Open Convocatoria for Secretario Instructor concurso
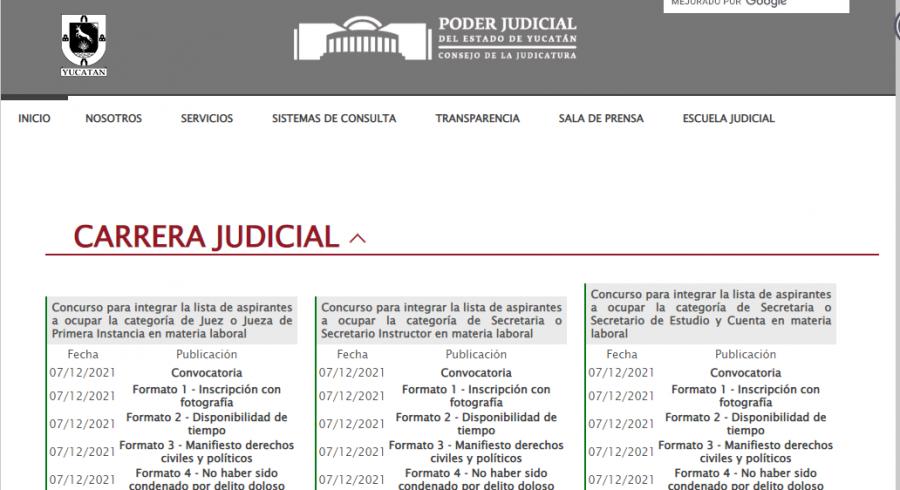The width and height of the screenshot is (900, 490). click(x=476, y=373)
